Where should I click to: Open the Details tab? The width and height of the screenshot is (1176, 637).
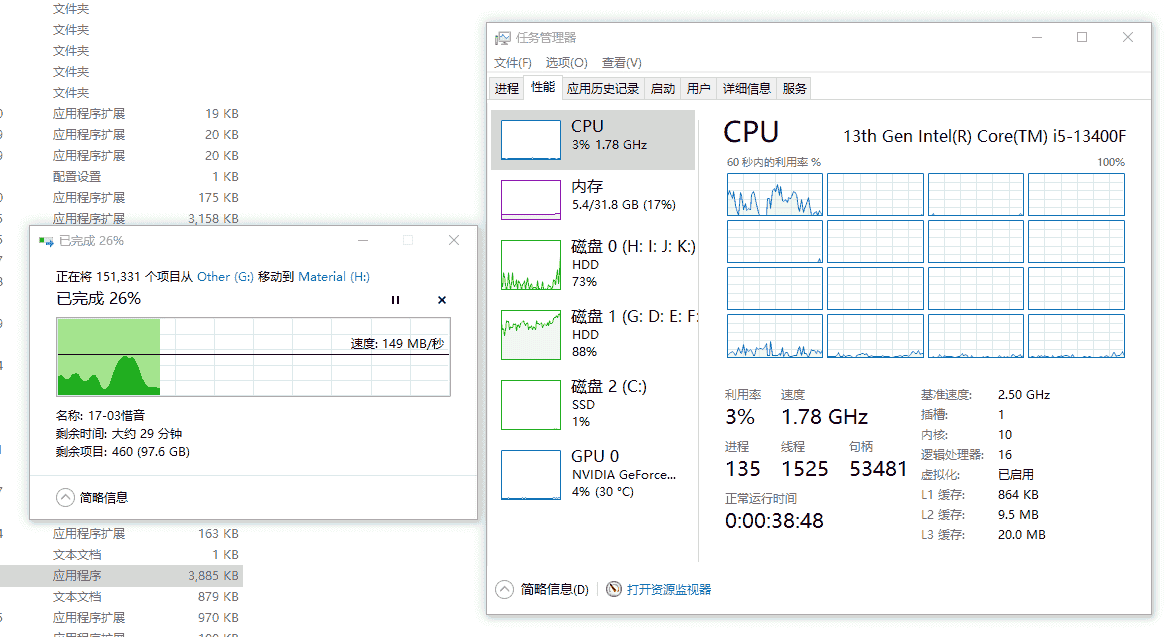pos(747,88)
